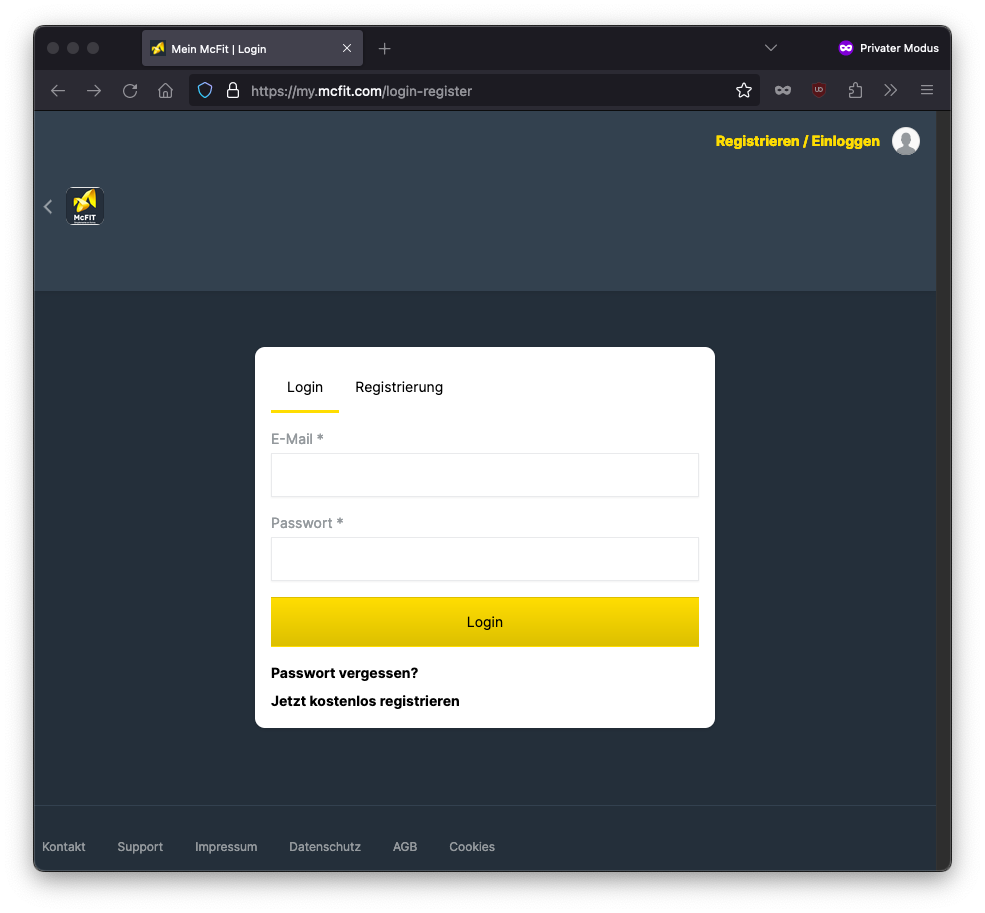Open tracking protection shield icon
The height and width of the screenshot is (913, 985).
205,90
